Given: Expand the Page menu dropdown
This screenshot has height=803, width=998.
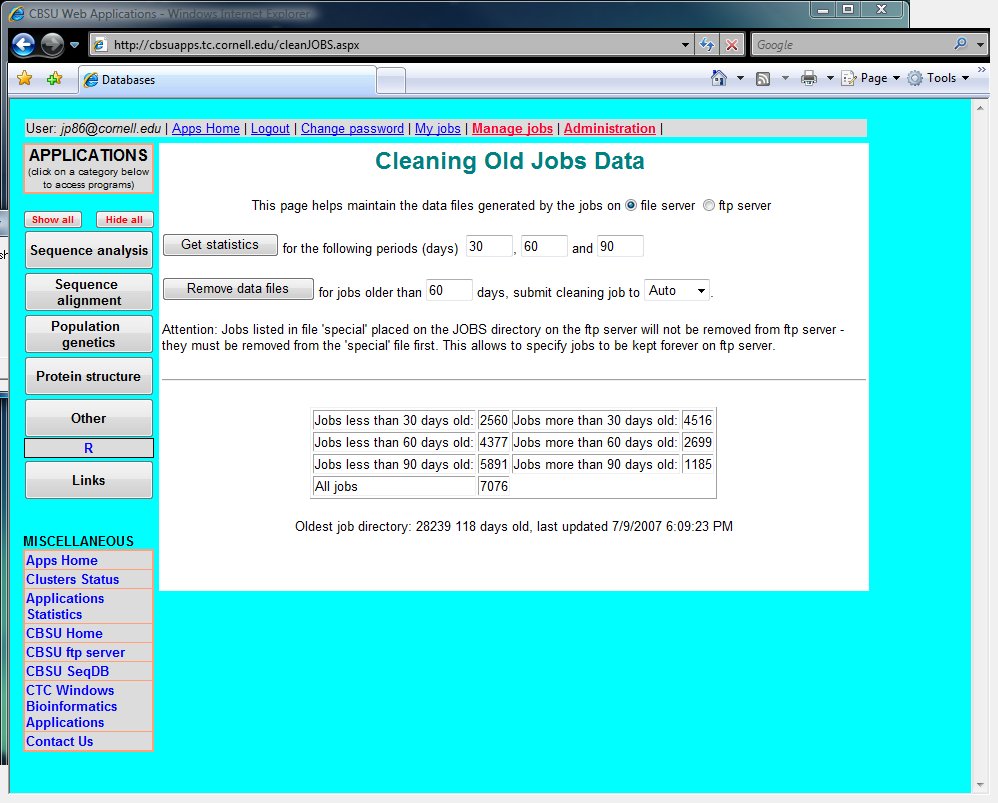Looking at the screenshot, I should coord(873,78).
